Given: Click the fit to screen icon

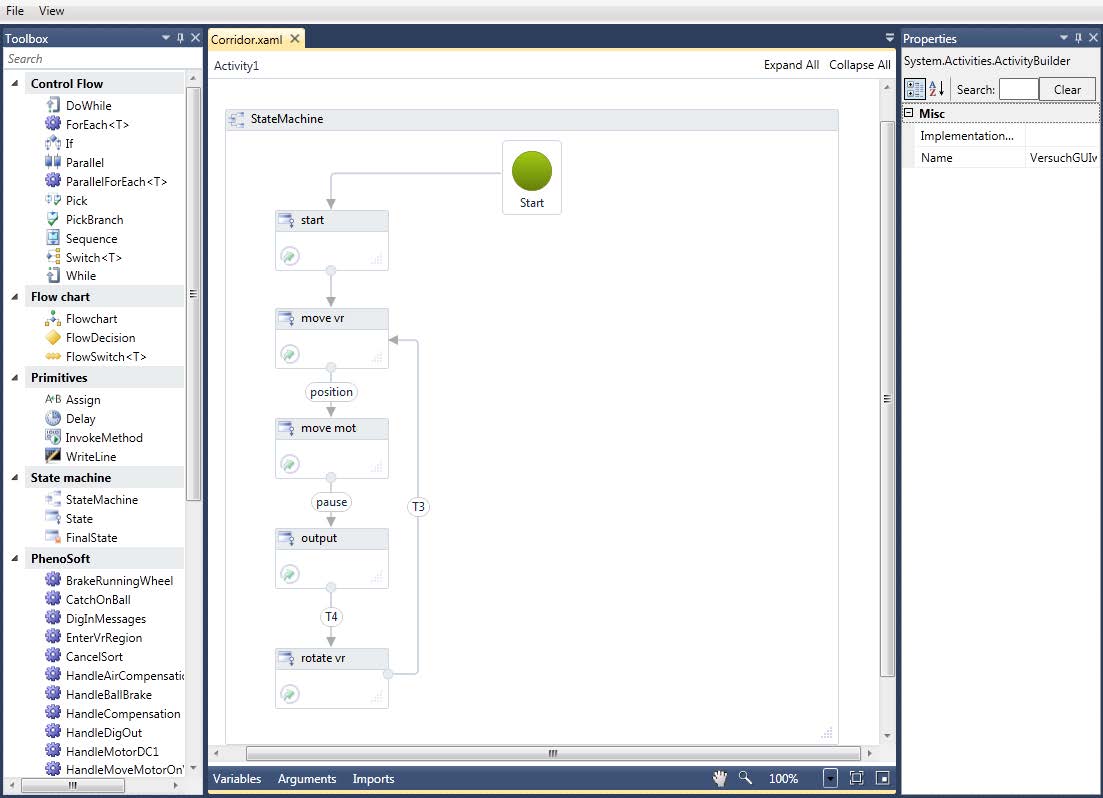Looking at the screenshot, I should (856, 778).
